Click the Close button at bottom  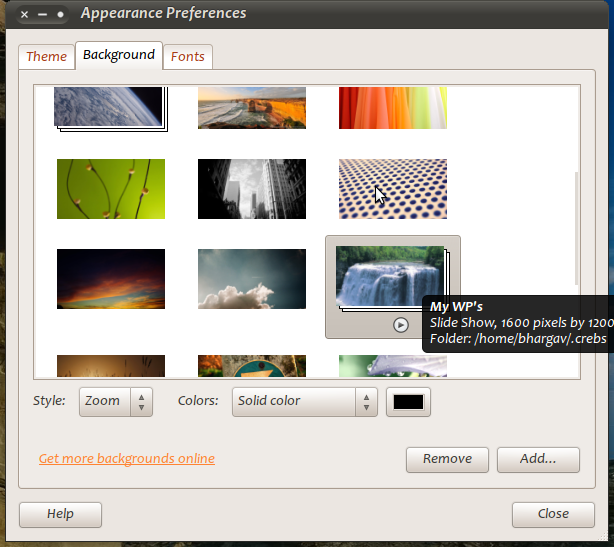553,515
